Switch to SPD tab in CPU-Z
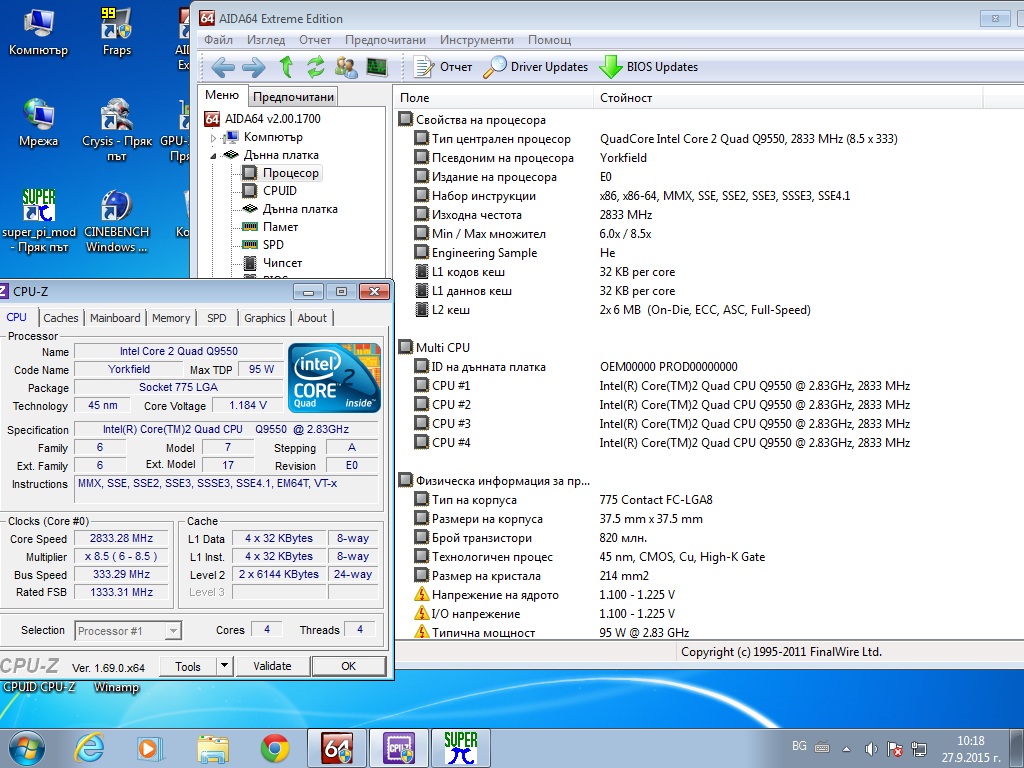This screenshot has width=1024, height=768. pyautogui.click(x=217, y=318)
